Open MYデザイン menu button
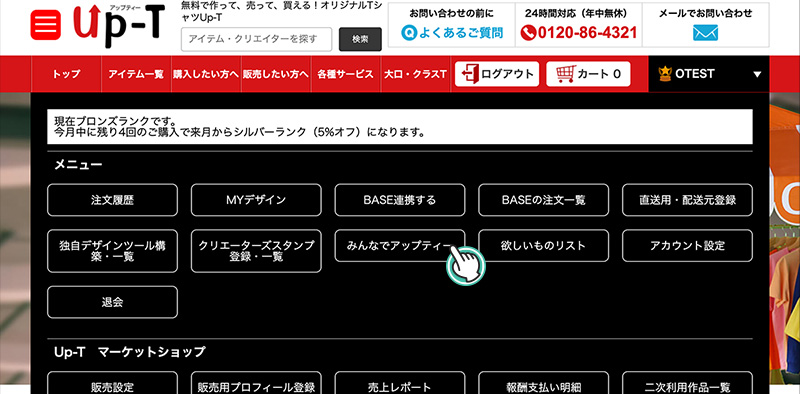 click(x=256, y=200)
